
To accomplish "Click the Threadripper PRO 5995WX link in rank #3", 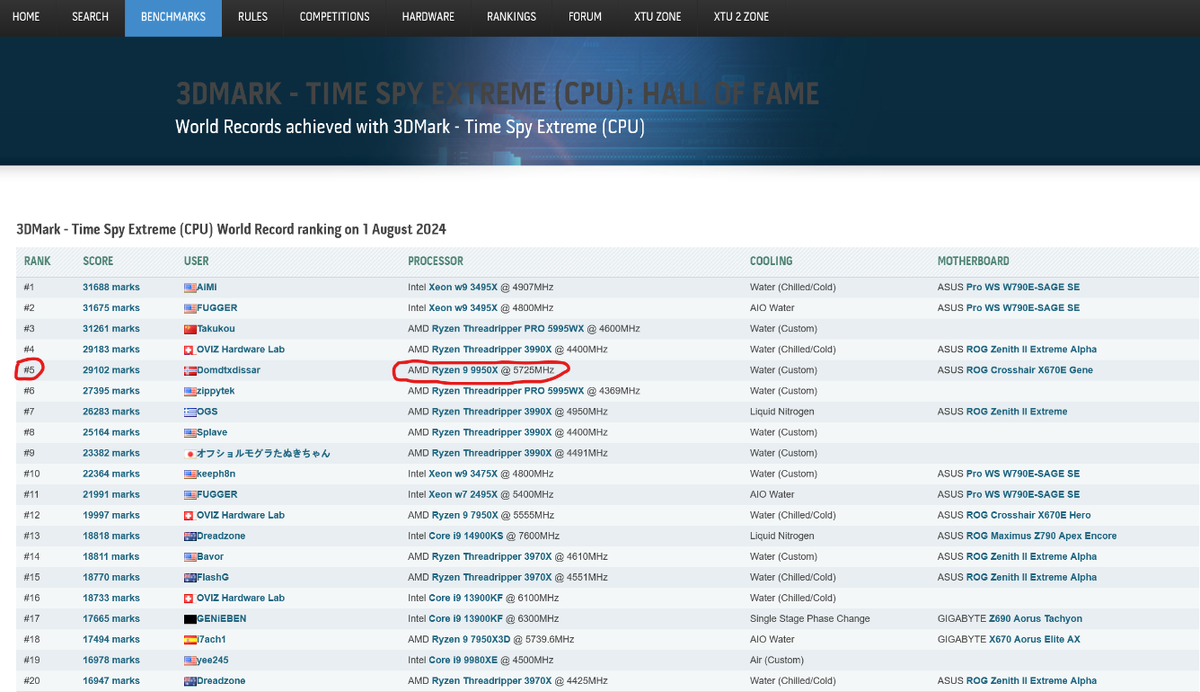I will (508, 329).
